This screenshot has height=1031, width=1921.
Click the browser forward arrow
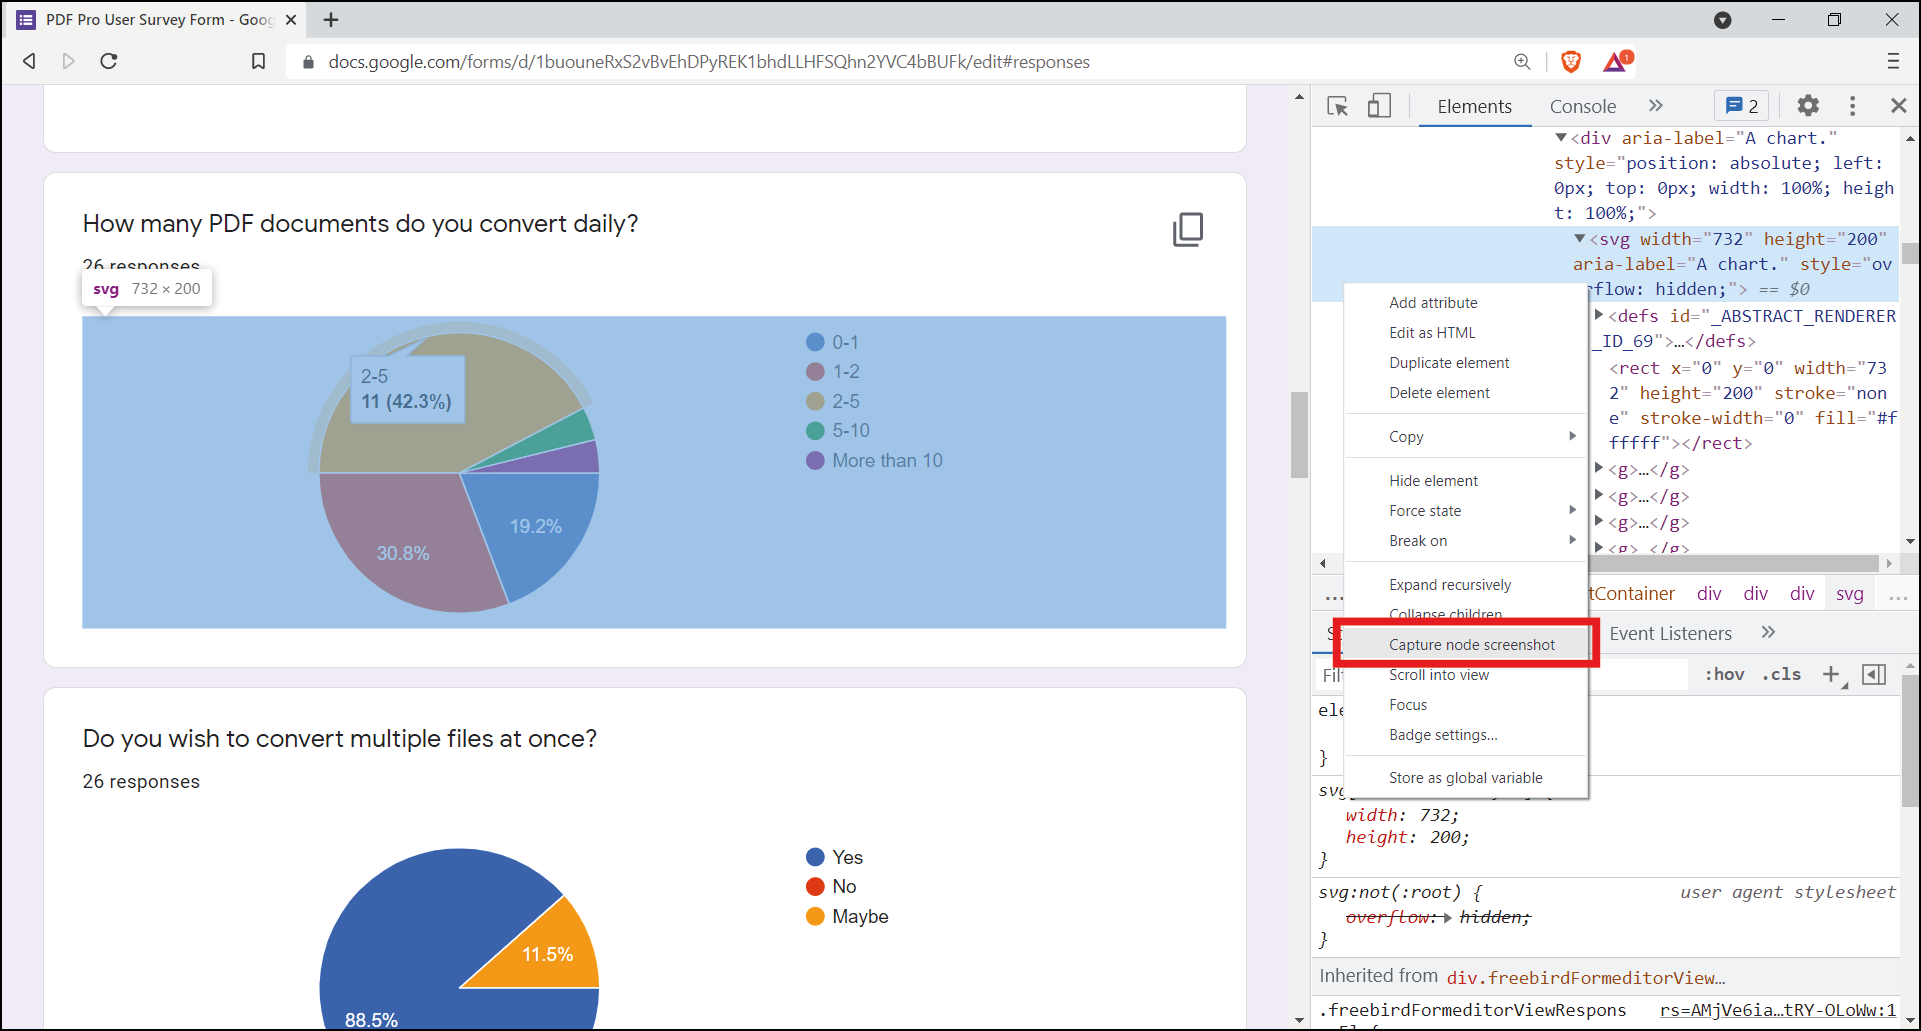pyautogui.click(x=68, y=61)
